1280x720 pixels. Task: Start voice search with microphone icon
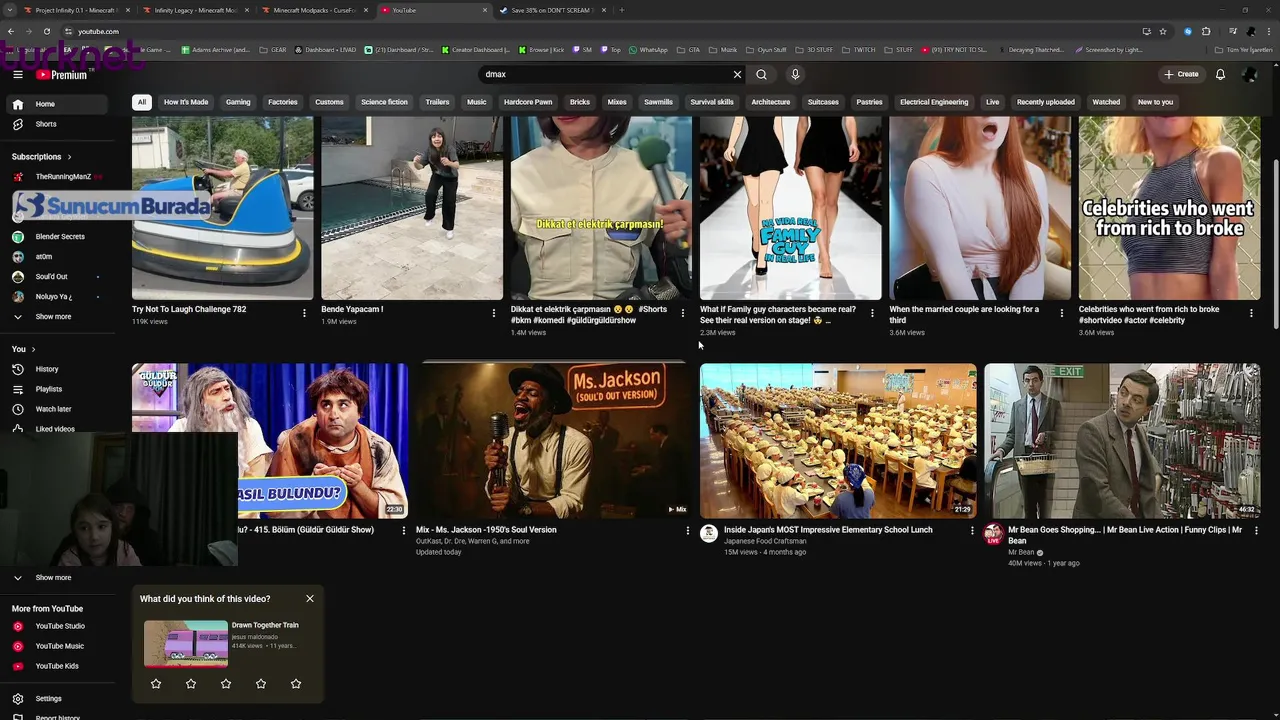pyautogui.click(x=795, y=74)
